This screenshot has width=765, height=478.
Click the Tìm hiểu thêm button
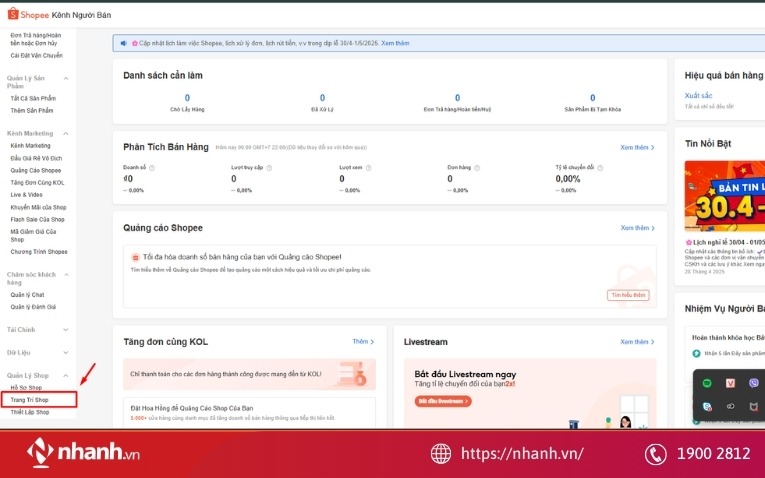click(627, 295)
